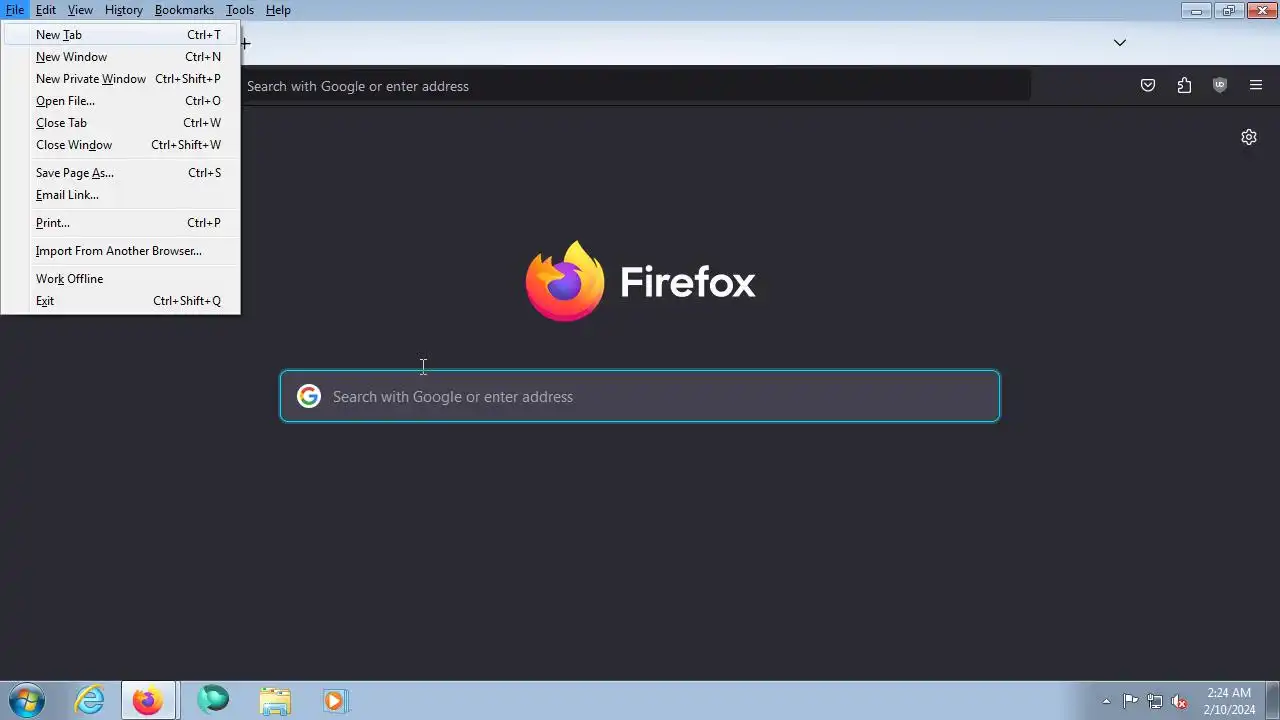This screenshot has width=1280, height=720.
Task: Open the media player taskbar icon
Action: click(335, 700)
